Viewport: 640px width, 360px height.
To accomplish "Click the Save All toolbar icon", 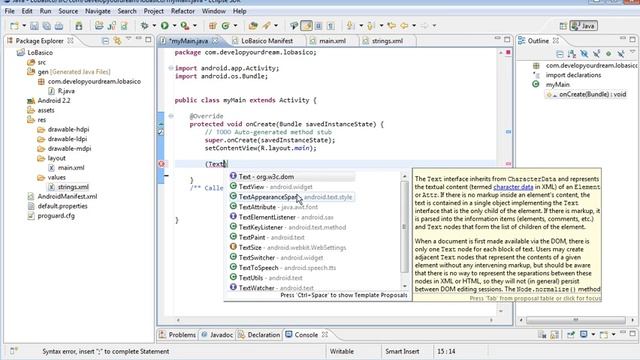I will [x=47, y=26].
